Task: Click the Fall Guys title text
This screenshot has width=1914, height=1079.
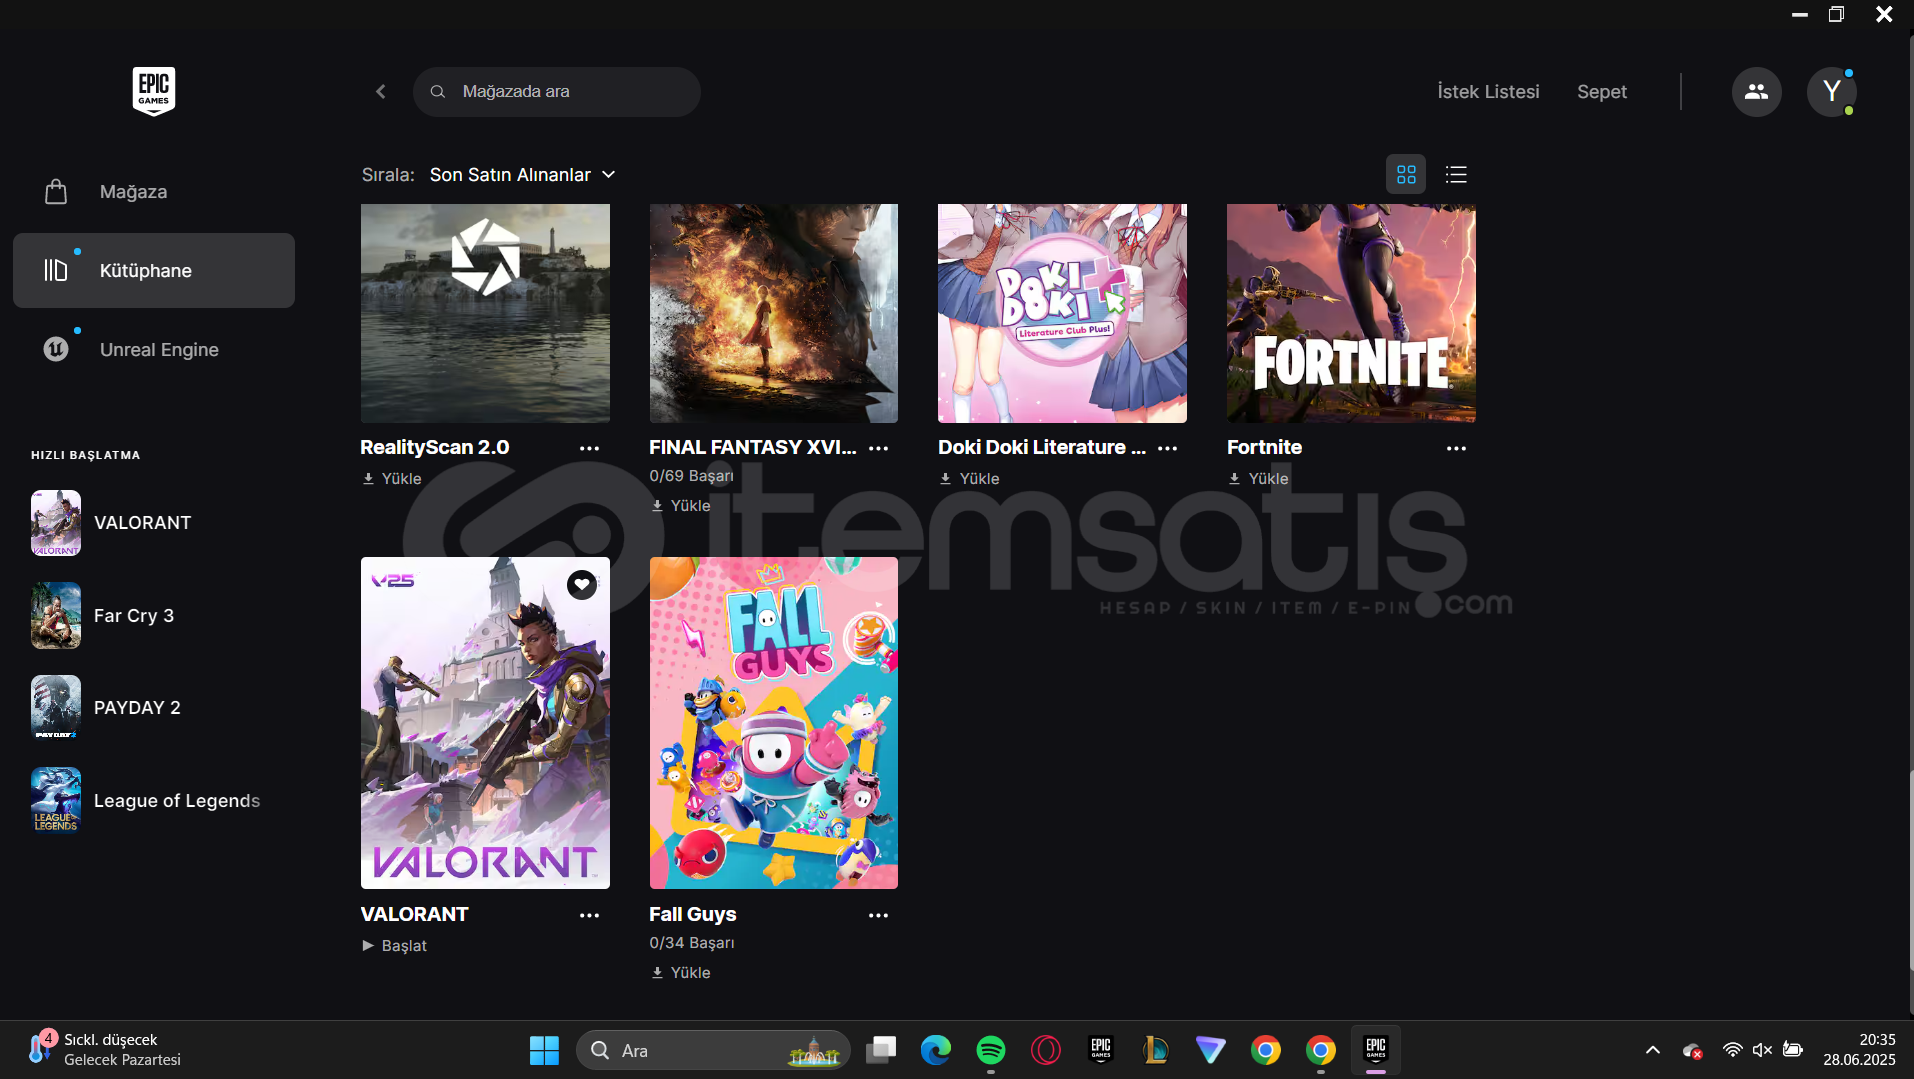Action: (692, 914)
